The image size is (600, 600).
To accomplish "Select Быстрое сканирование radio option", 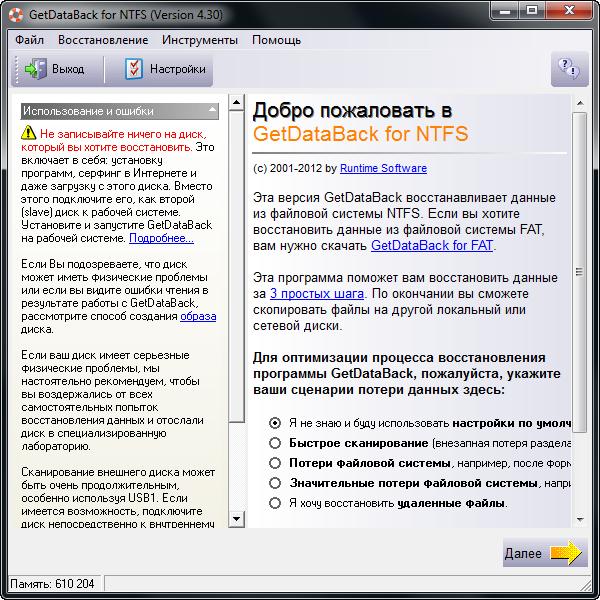I will [x=275, y=443].
